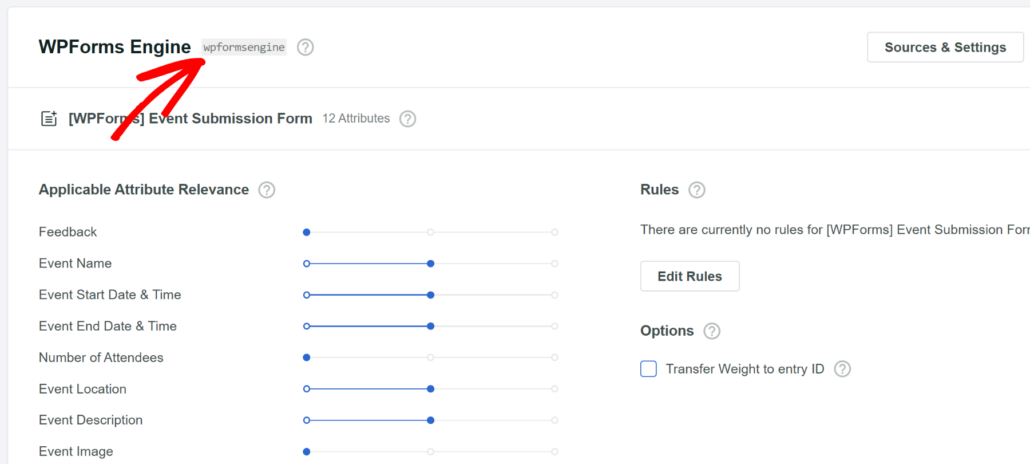Set Event Image relevance slider to middle
This screenshot has width=1030, height=464.
click(430, 451)
